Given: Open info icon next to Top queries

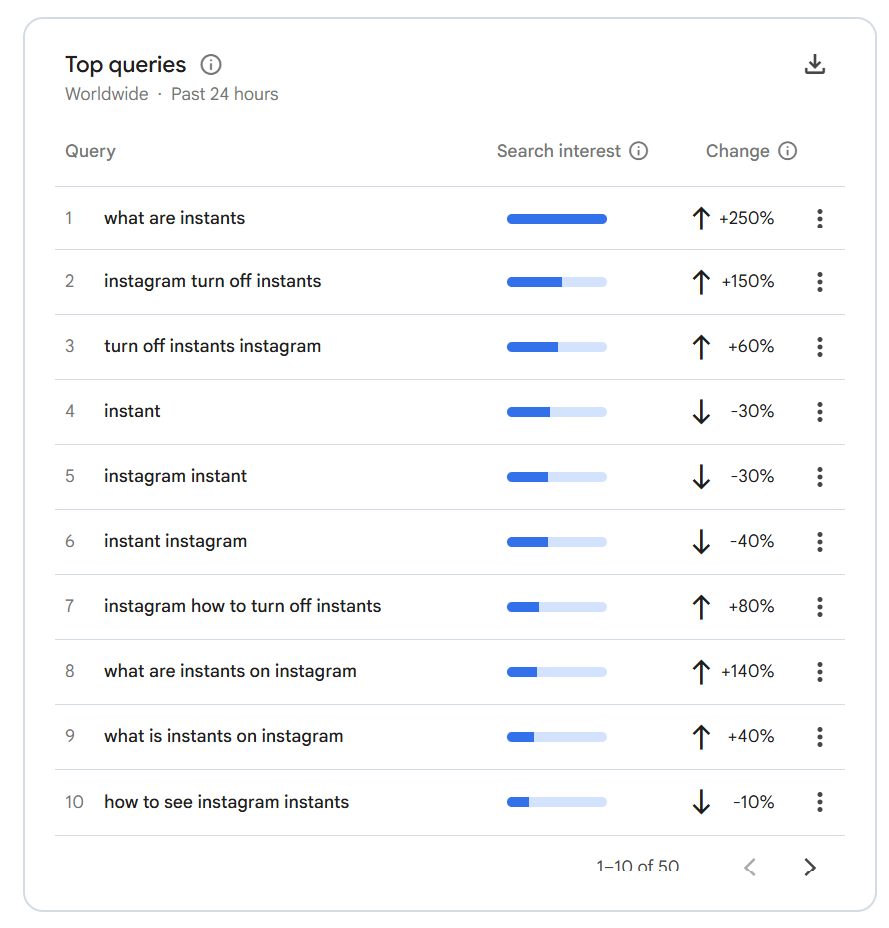Looking at the screenshot, I should click(x=211, y=65).
